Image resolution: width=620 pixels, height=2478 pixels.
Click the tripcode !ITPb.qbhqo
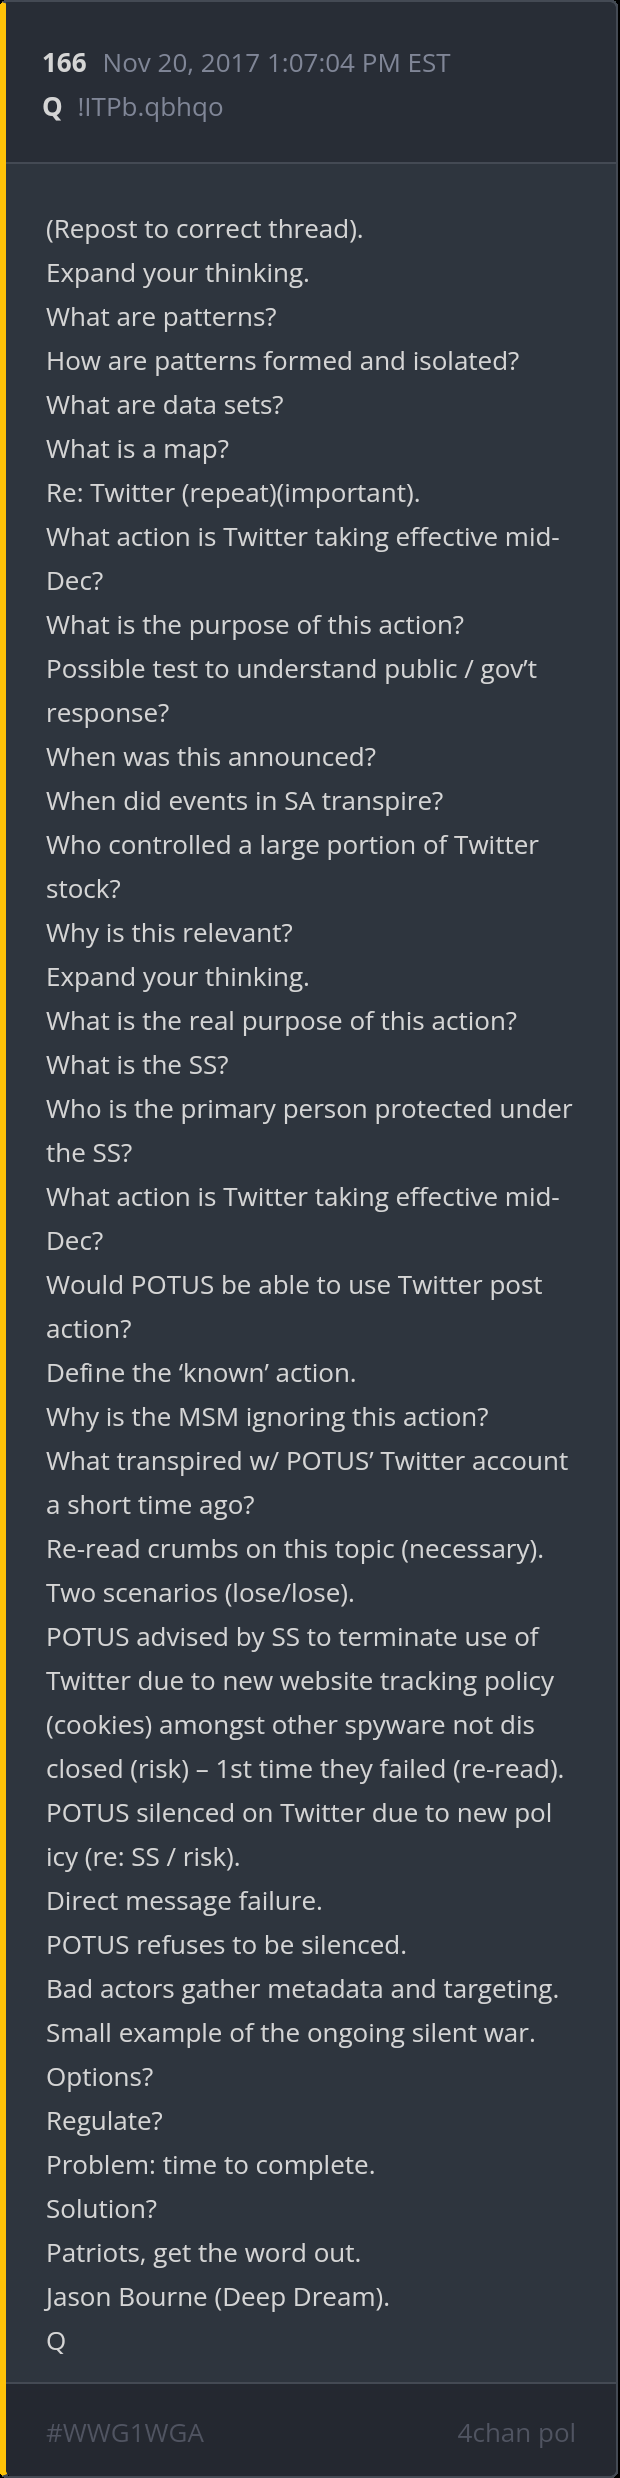(x=150, y=107)
